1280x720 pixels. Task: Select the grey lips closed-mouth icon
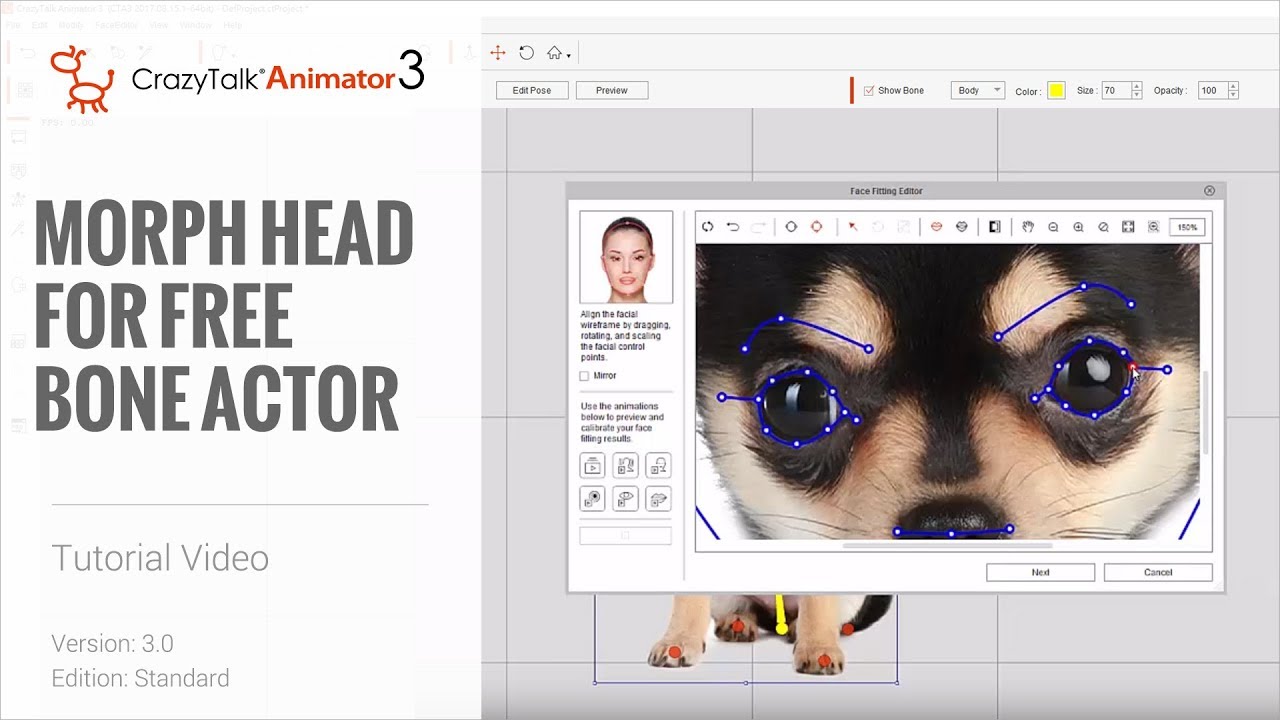962,227
